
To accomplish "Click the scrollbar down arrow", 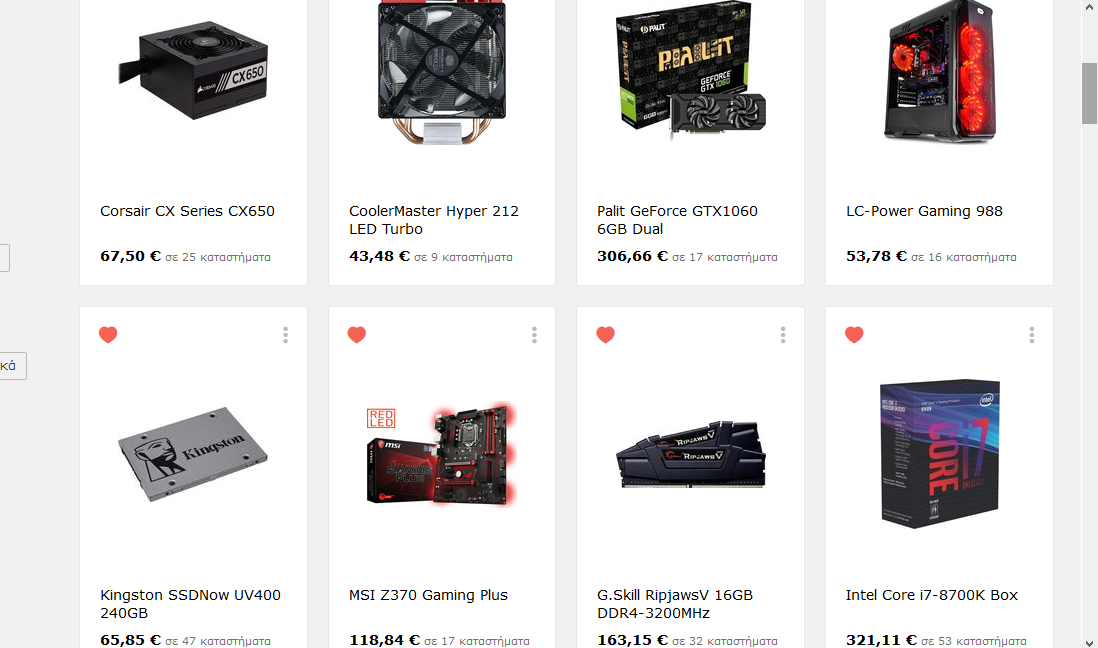I will pyautogui.click(x=1089, y=642).
